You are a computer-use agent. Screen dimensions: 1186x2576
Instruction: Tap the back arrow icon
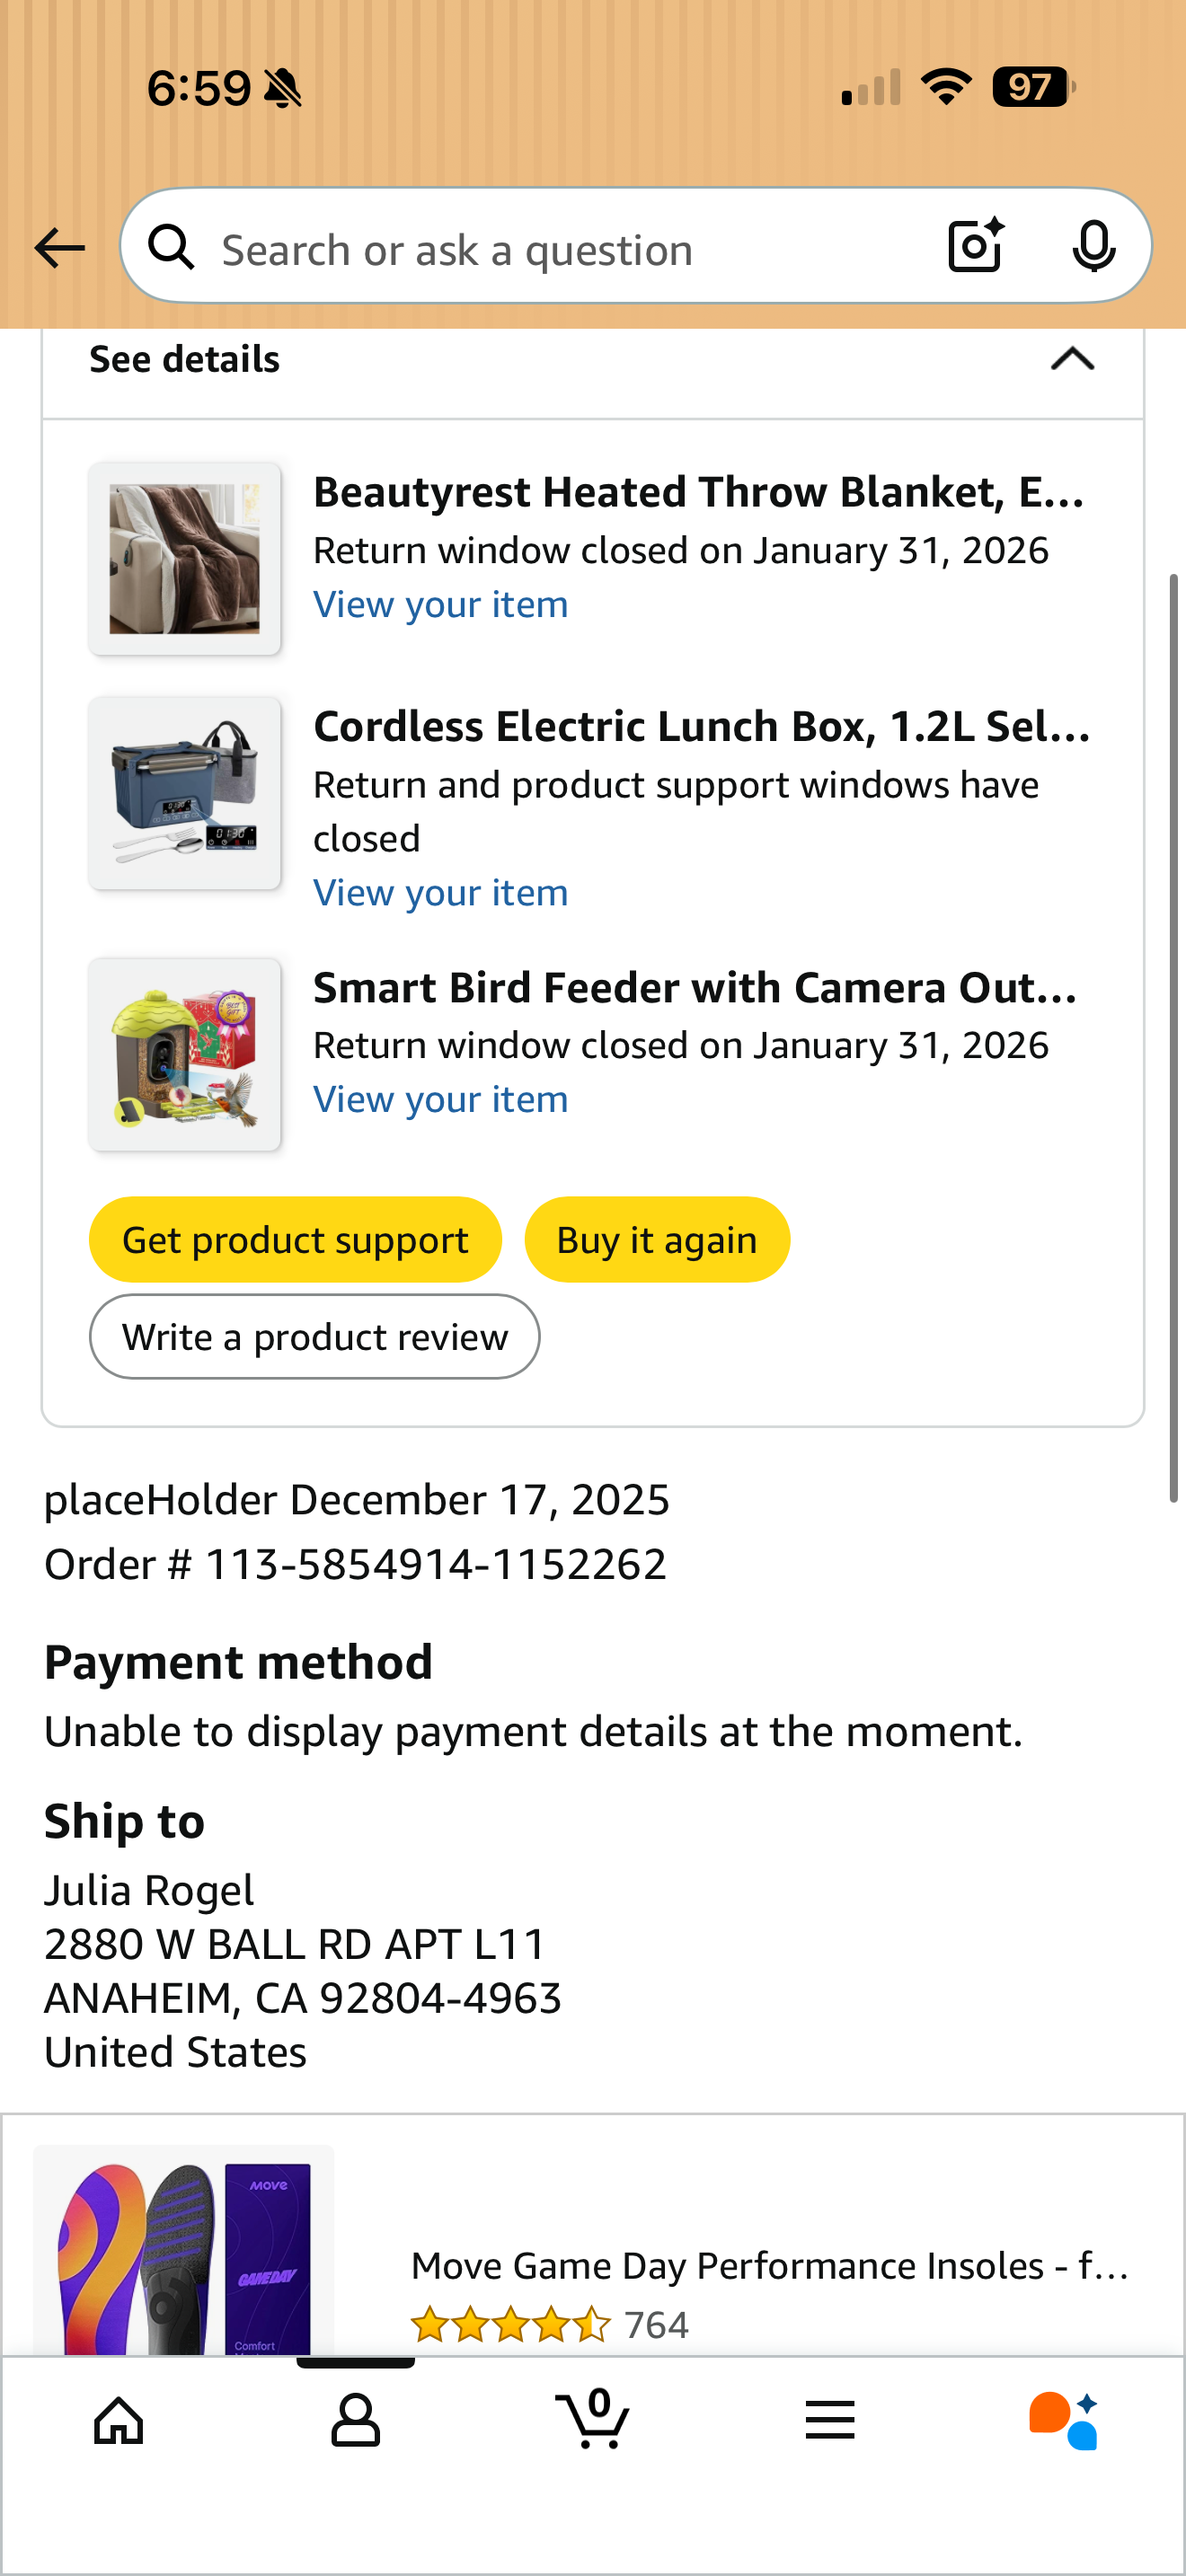[59, 248]
